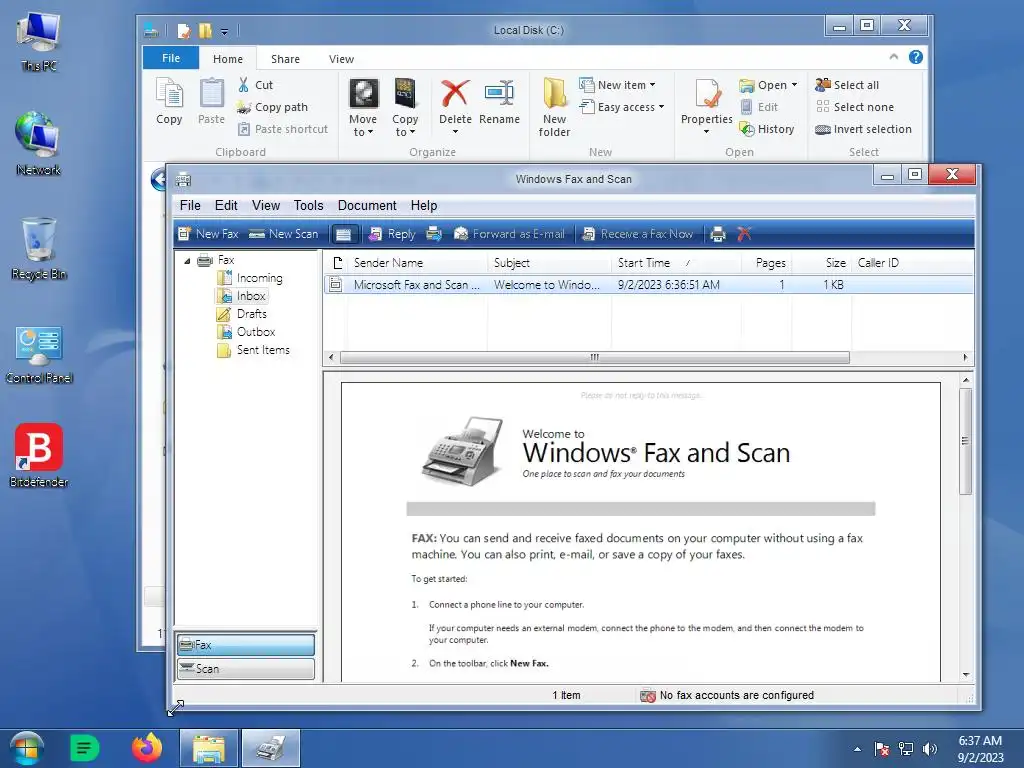Click the File tab in Local Disk window
This screenshot has width=1024, height=768.
pos(171,58)
